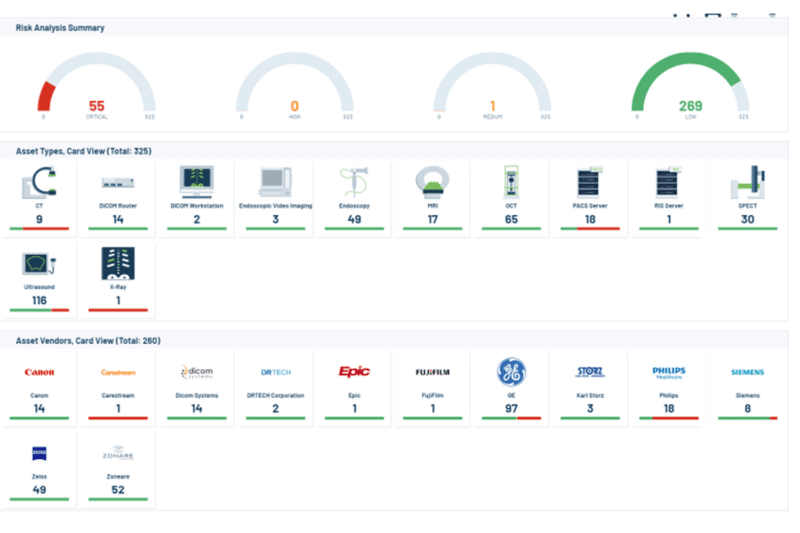
Task: Click the Siemens count 8
Action: pos(747,409)
